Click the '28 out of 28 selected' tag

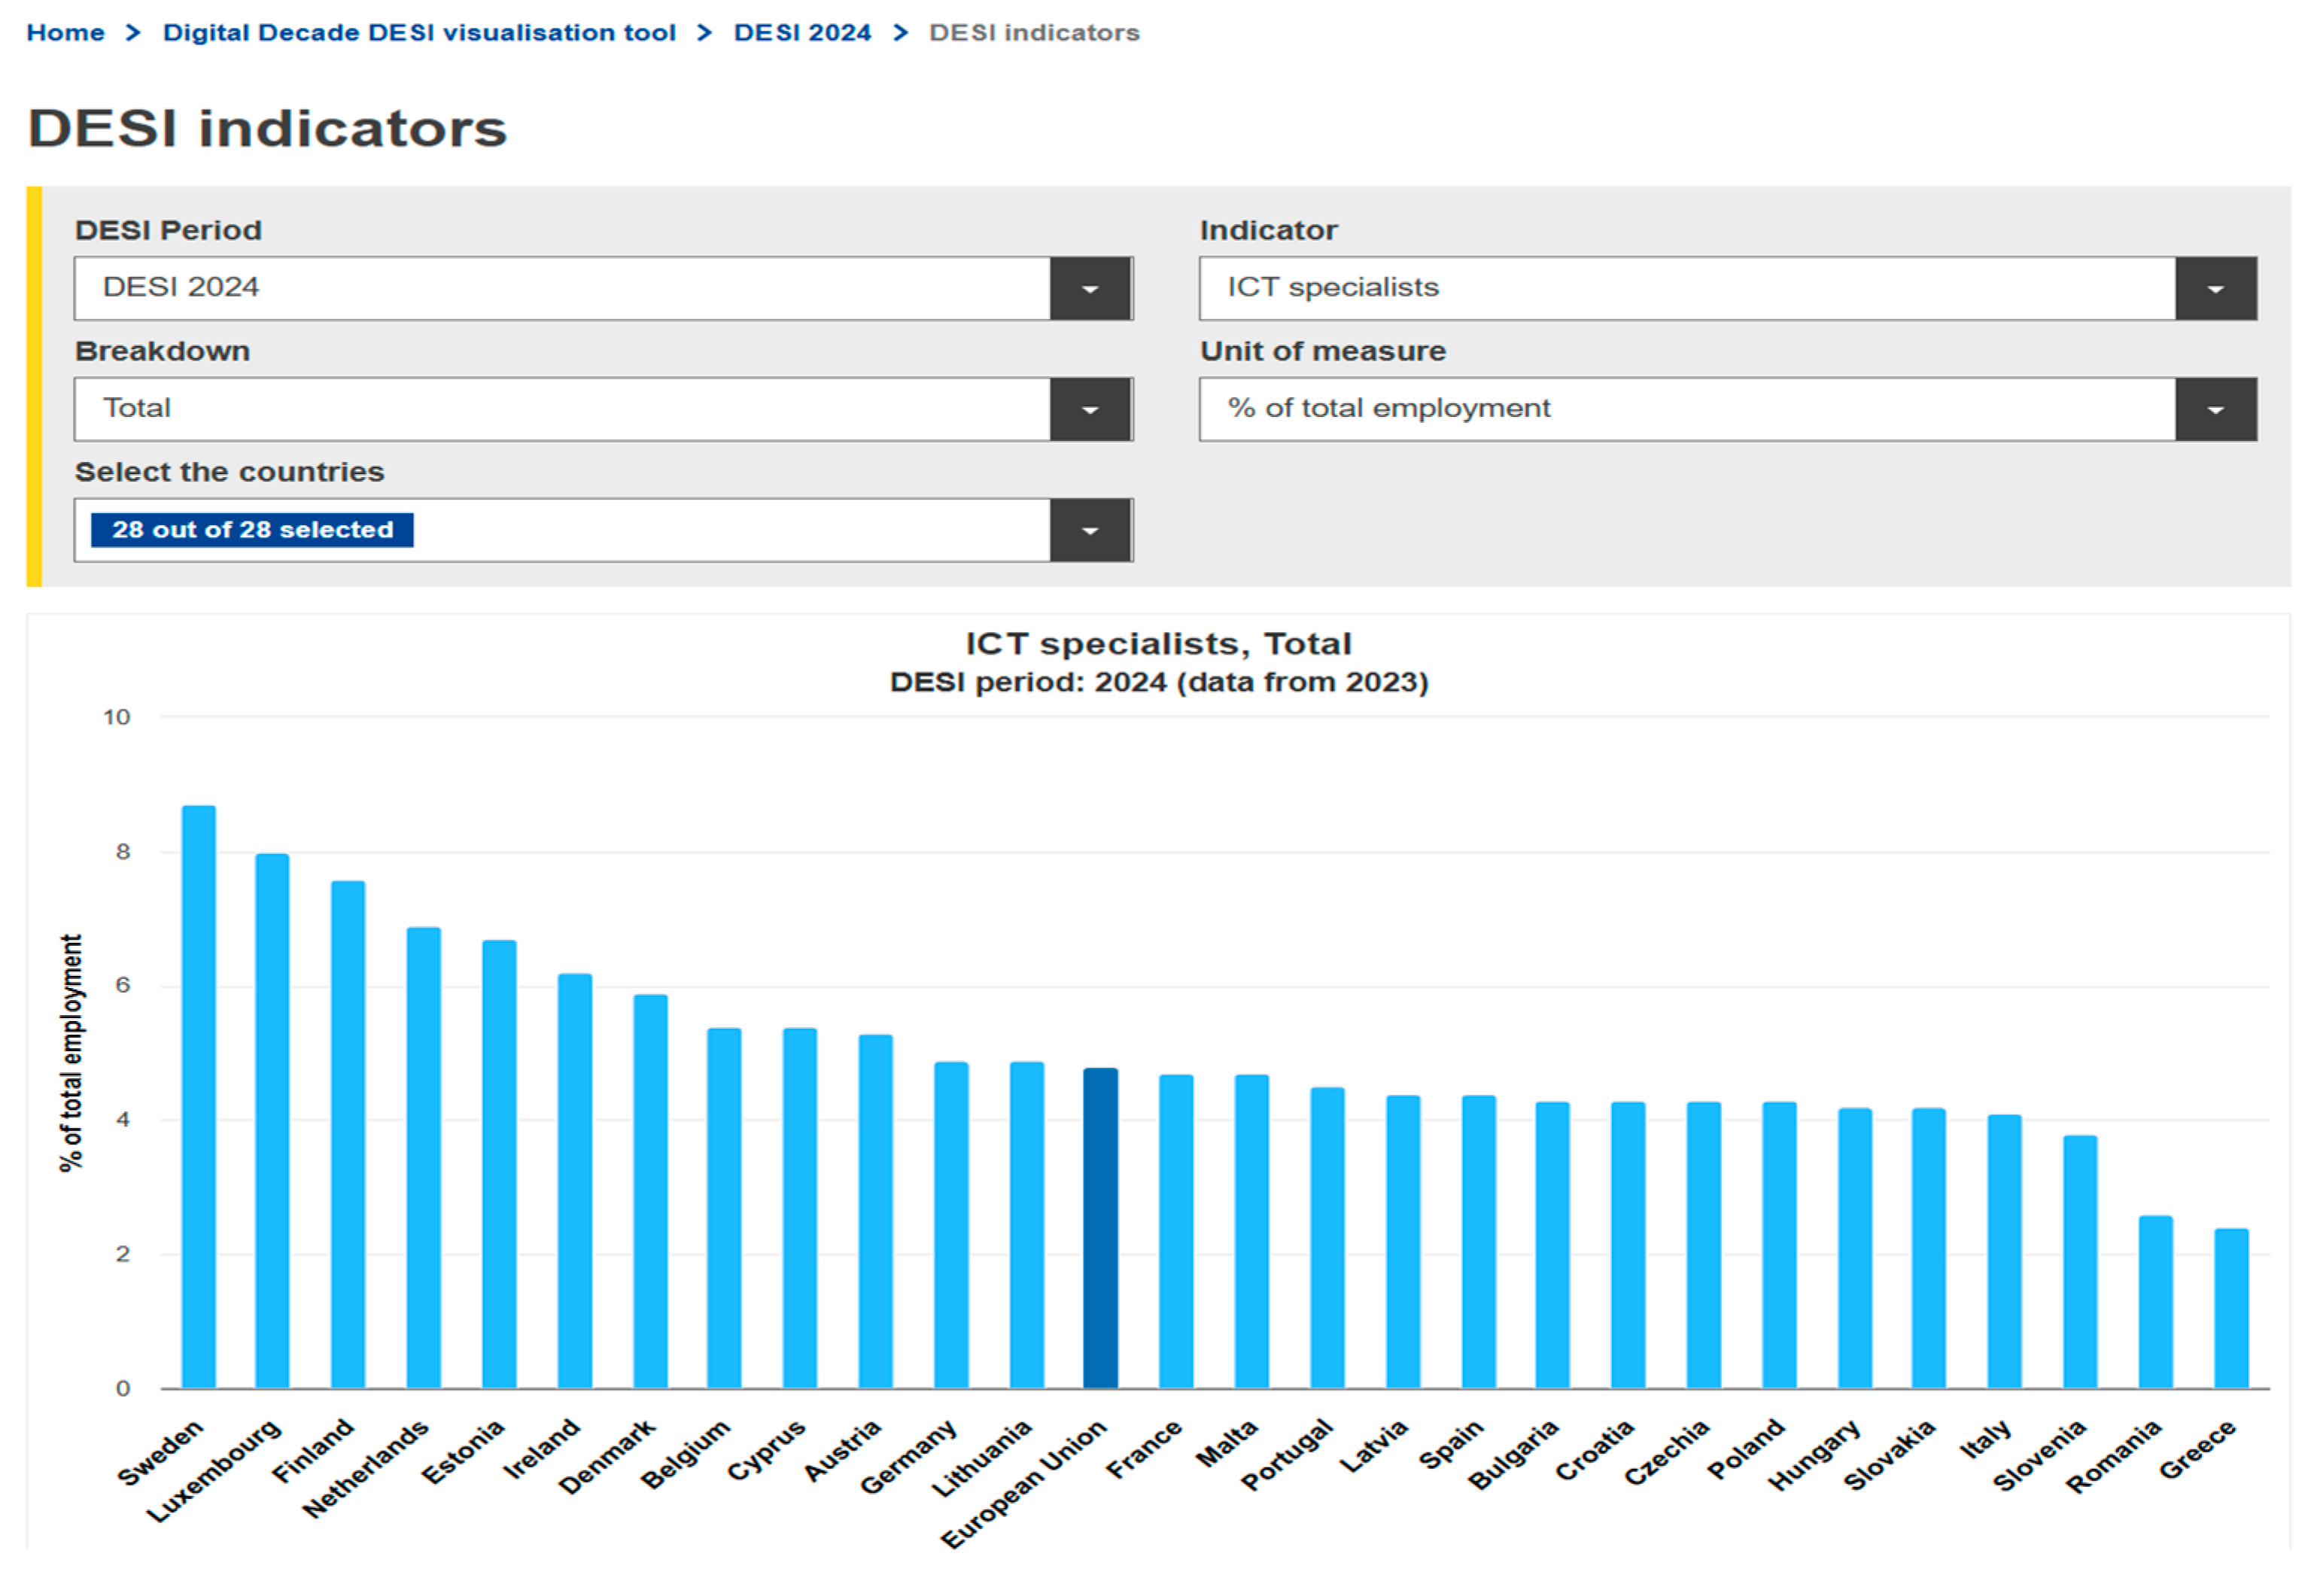[252, 530]
